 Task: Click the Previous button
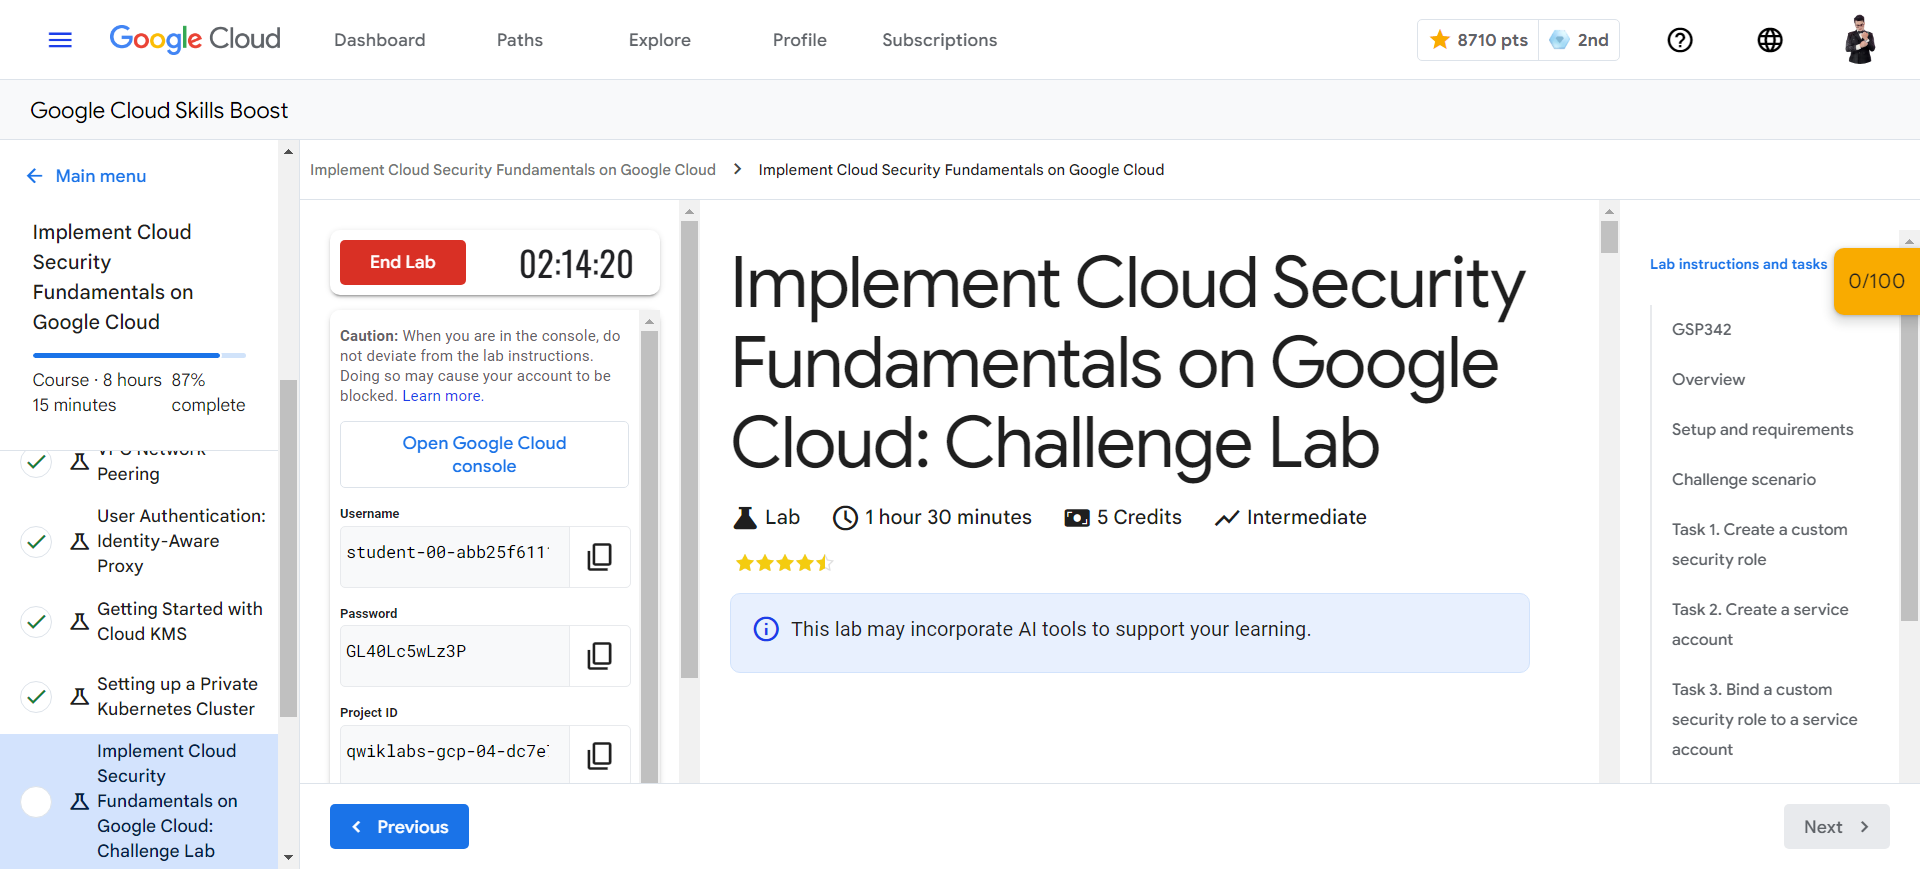coord(399,827)
